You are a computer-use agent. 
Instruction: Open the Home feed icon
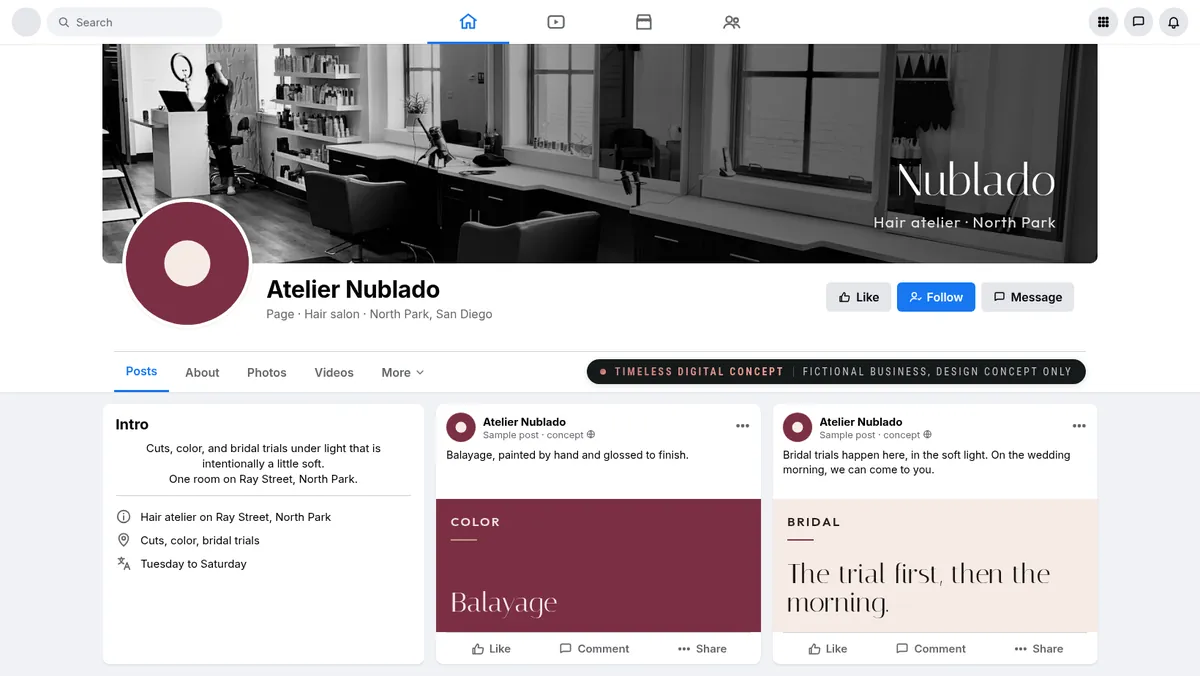click(468, 22)
